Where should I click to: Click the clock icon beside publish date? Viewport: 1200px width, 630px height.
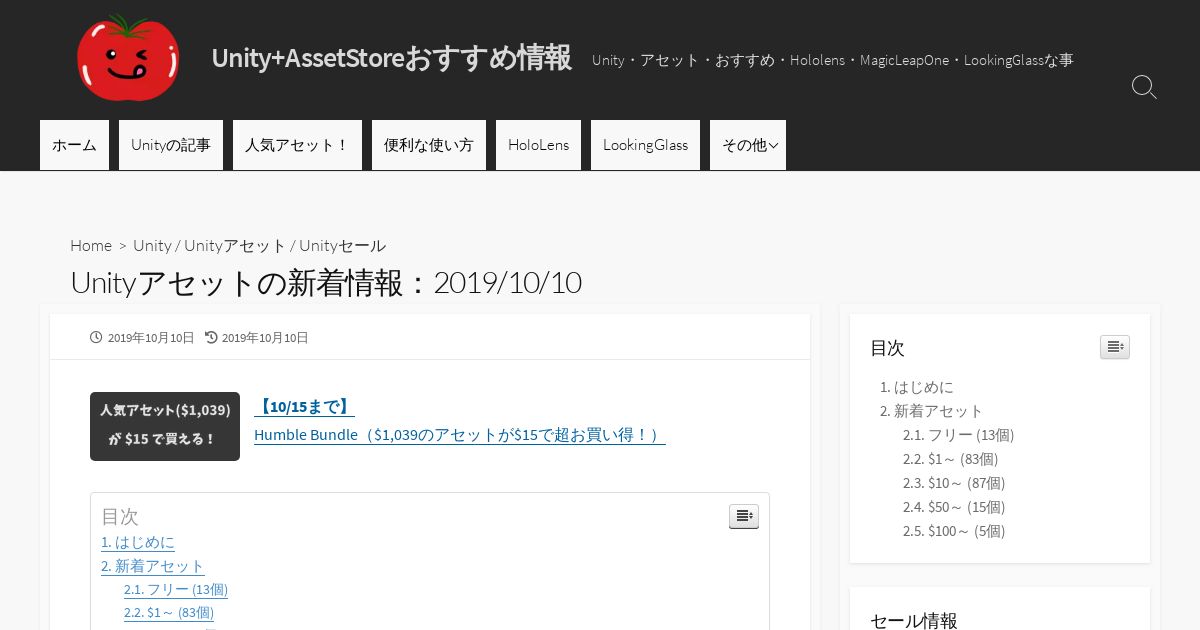click(96, 338)
